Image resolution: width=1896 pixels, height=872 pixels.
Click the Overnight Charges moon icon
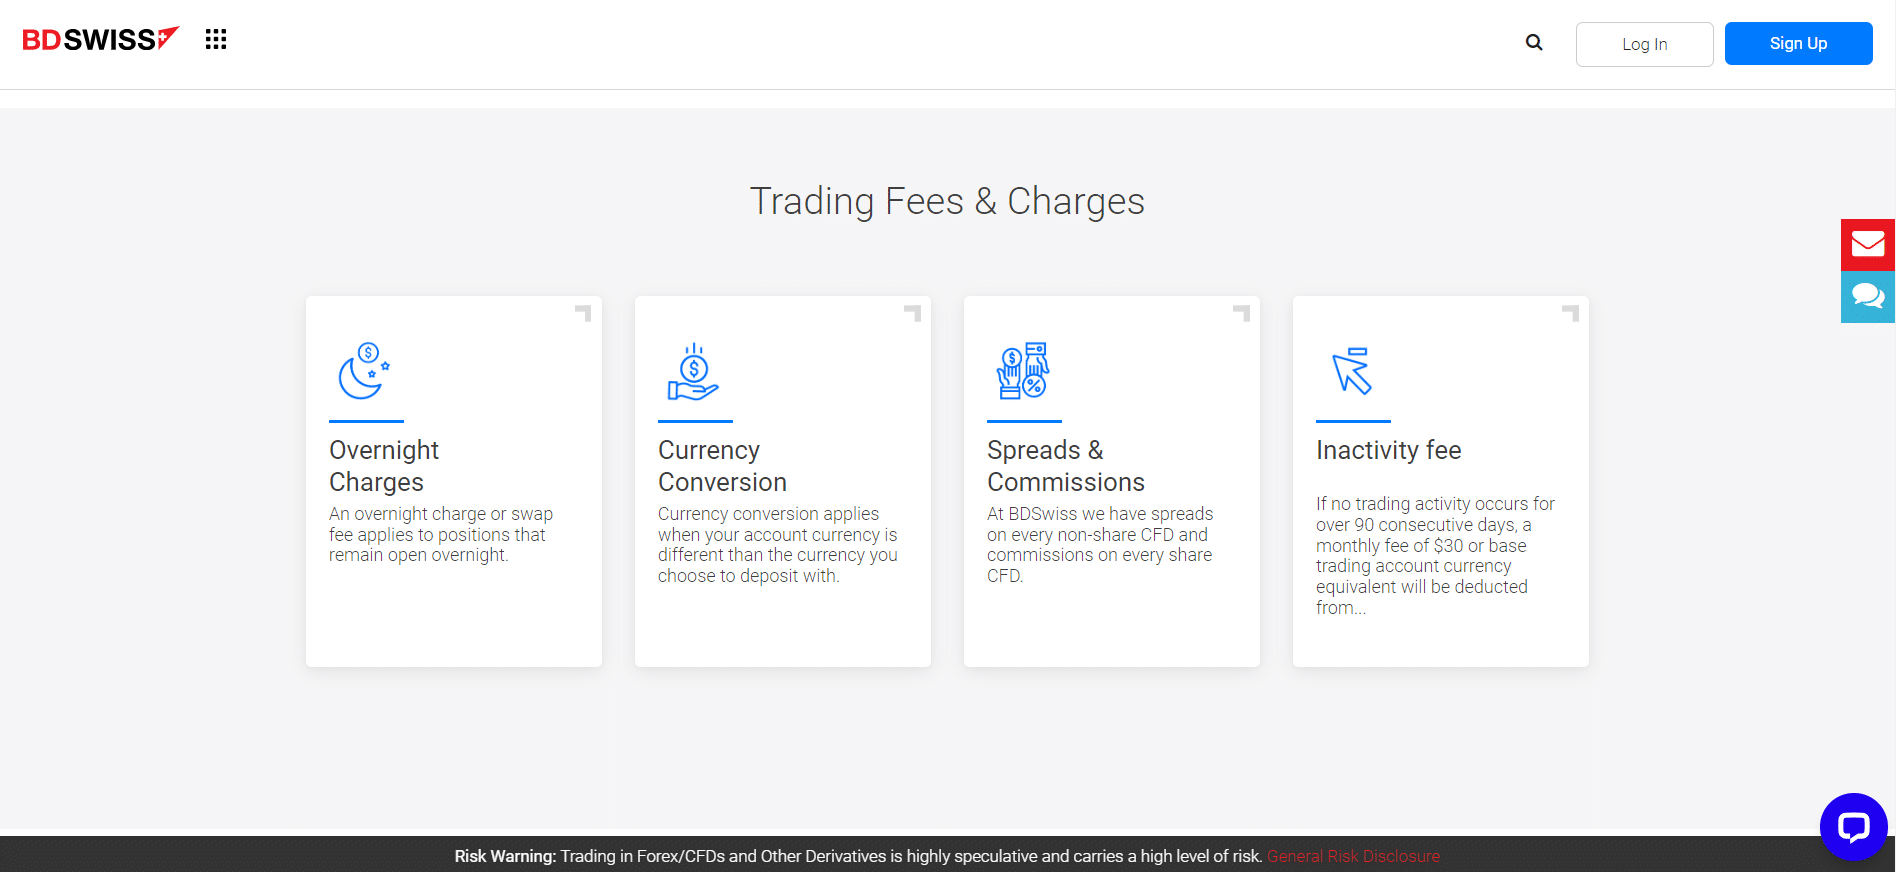click(364, 371)
